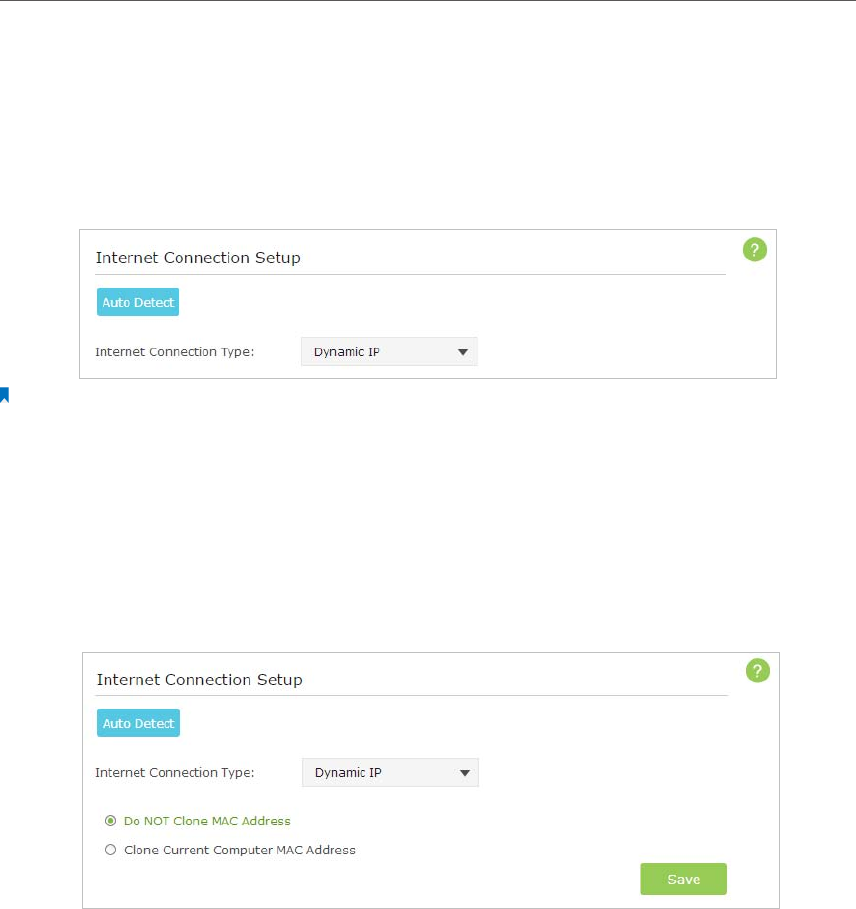Click Internet Connection Setup heading in panel without radios
The width and height of the screenshot is (856, 909).
pos(198,257)
